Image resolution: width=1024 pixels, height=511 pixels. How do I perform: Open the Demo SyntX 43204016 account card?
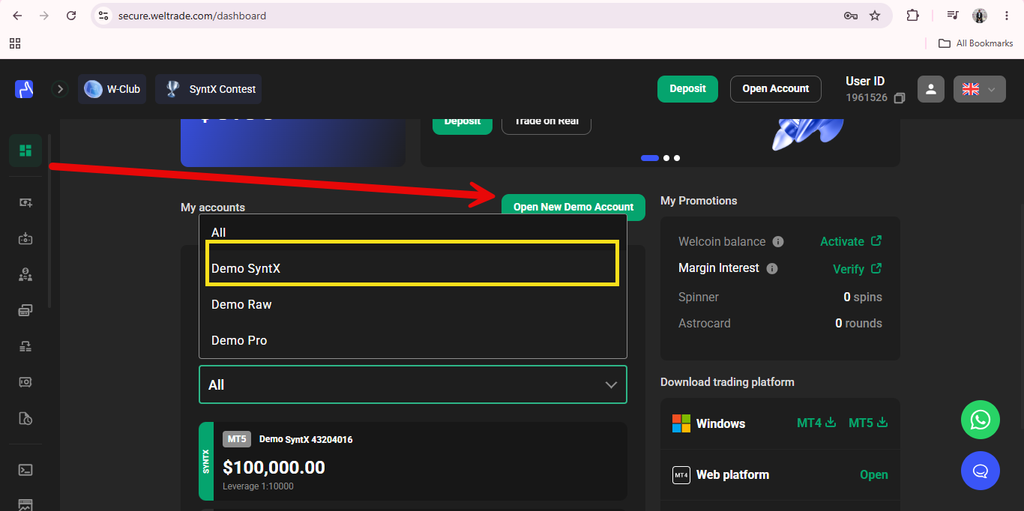tap(413, 461)
